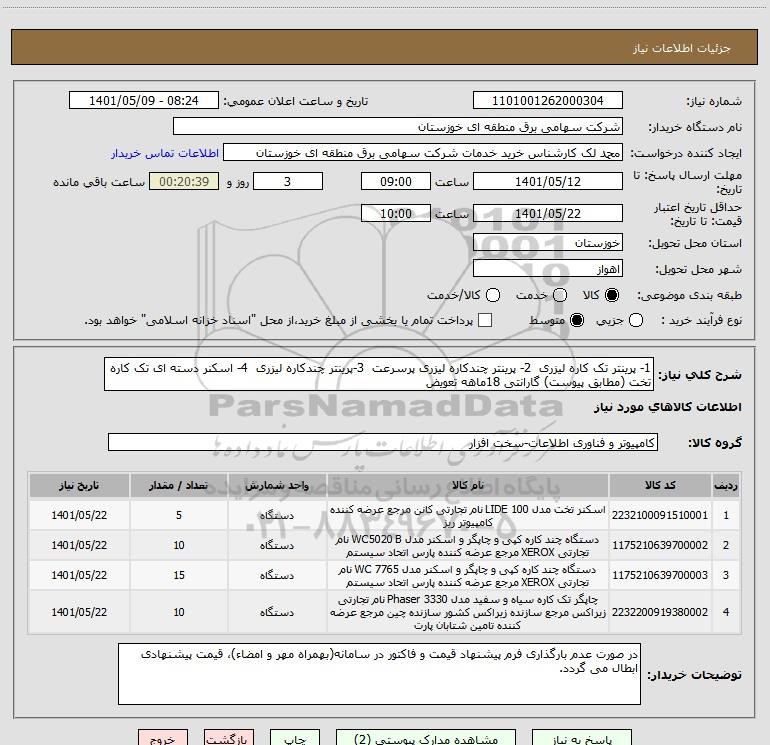Click the price validity date 1401/05/22 field
This screenshot has height=745, width=770.
(548, 214)
